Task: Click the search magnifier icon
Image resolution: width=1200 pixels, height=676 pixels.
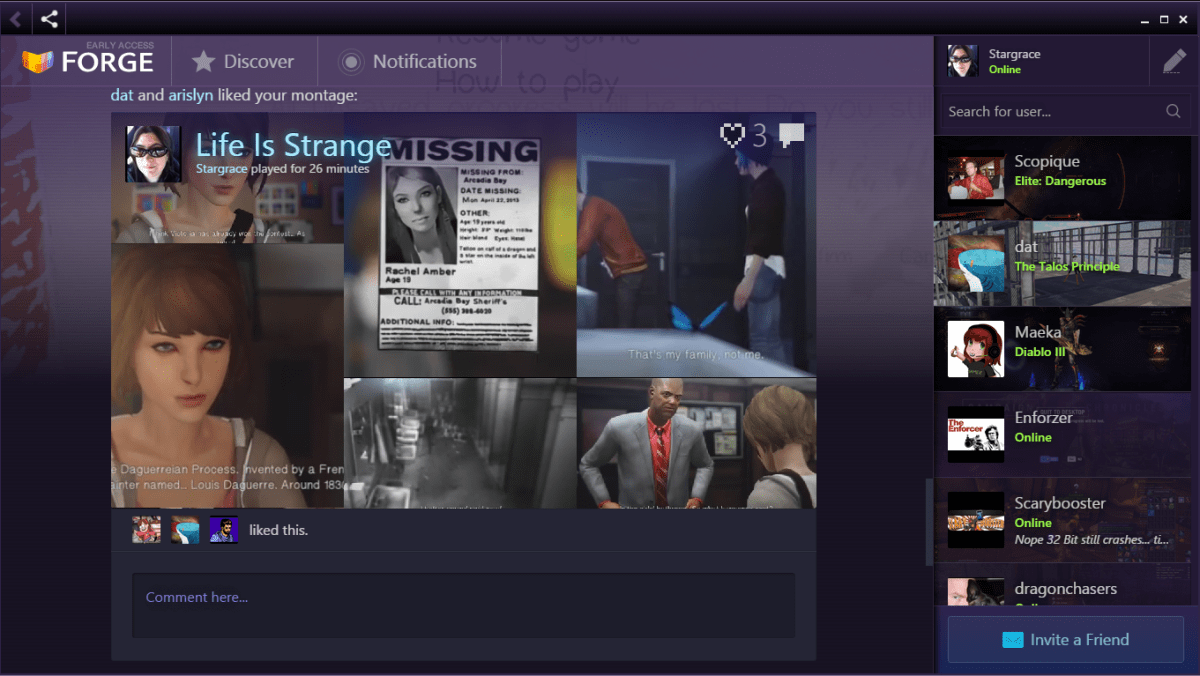Action: point(1173,112)
